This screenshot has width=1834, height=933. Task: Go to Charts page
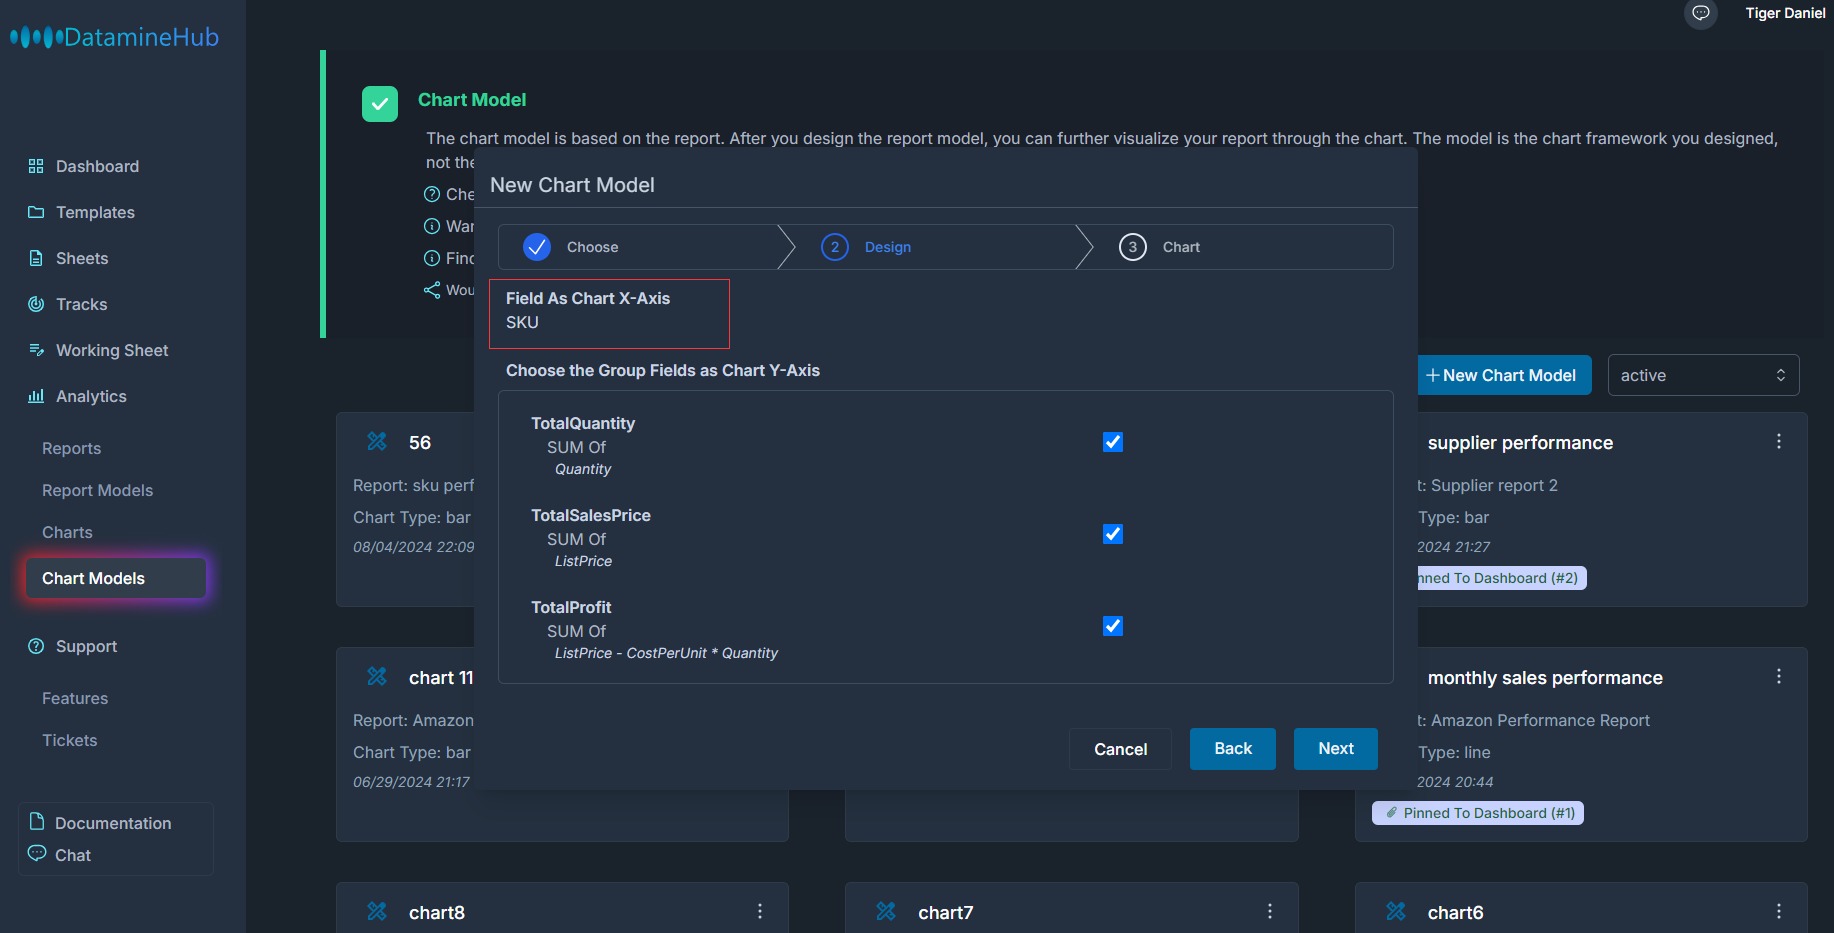point(67,532)
